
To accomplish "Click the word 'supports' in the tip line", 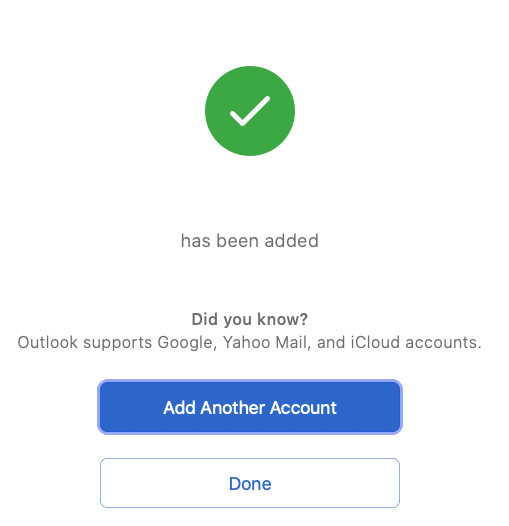I will point(117,344).
